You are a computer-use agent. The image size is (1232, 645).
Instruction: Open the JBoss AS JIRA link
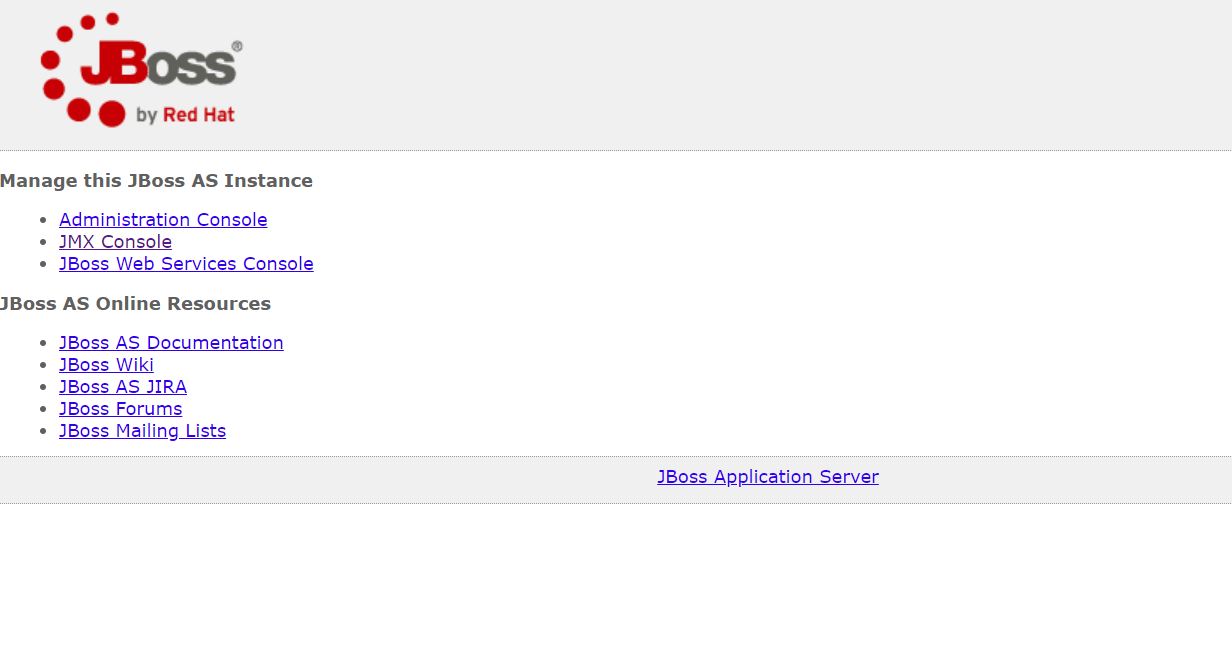click(x=123, y=387)
